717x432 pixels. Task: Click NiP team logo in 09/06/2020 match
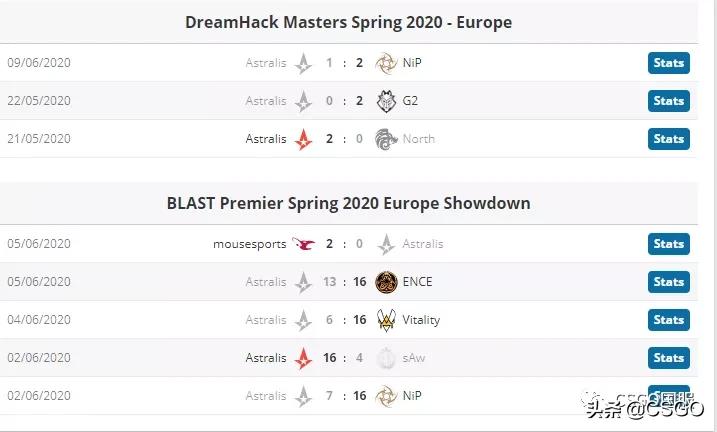(386, 63)
